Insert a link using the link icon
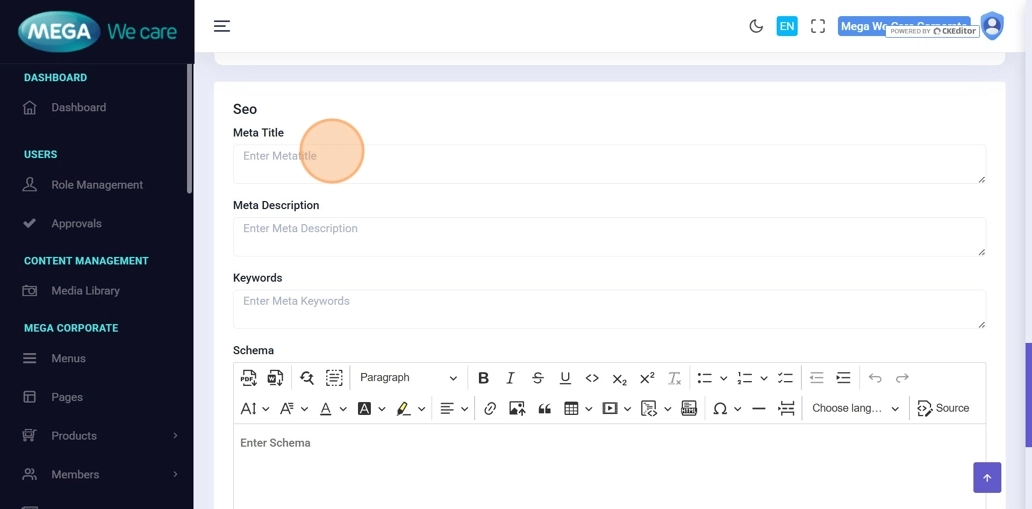Viewport: 1032px width, 509px height. 490,409
